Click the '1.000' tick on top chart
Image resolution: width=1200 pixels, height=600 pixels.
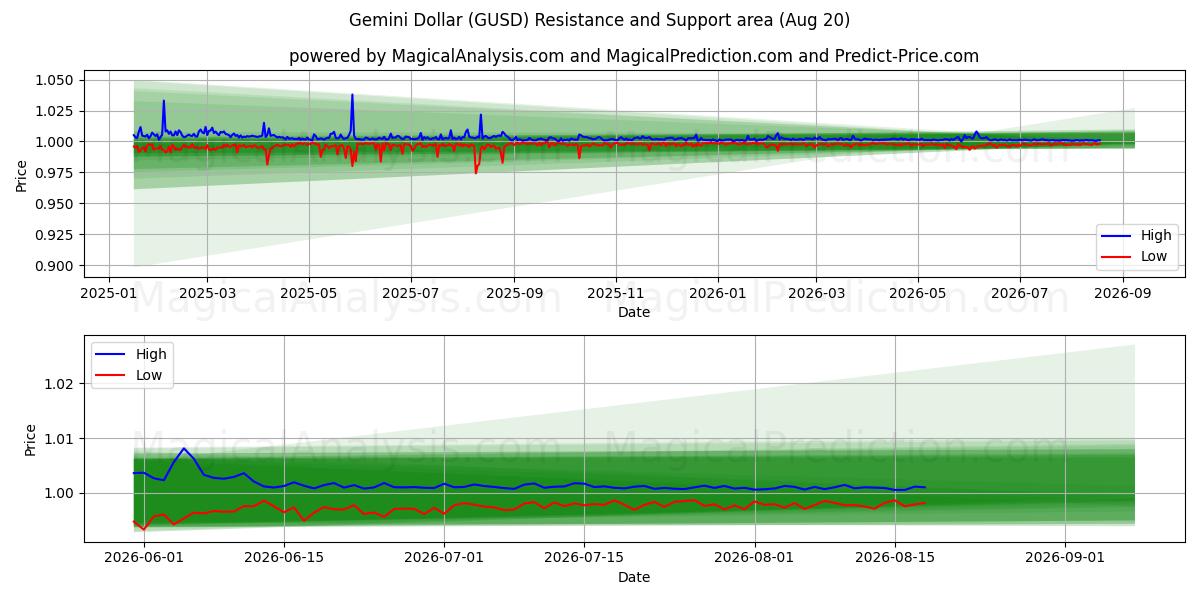coord(56,142)
